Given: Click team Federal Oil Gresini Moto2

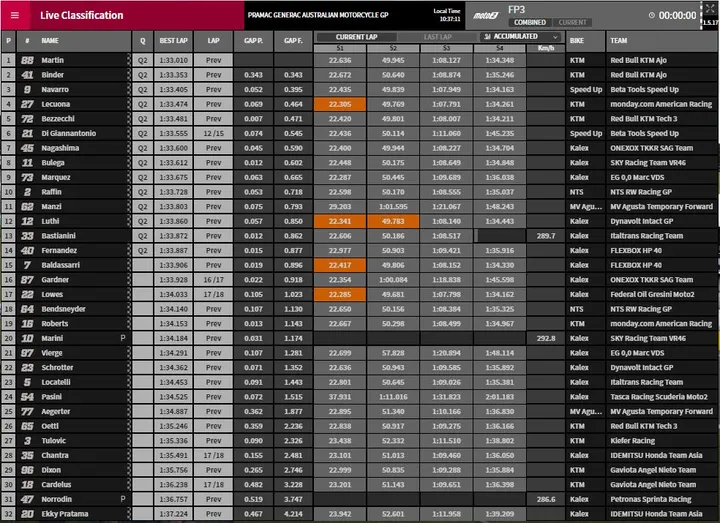Looking at the screenshot, I should point(652,294).
